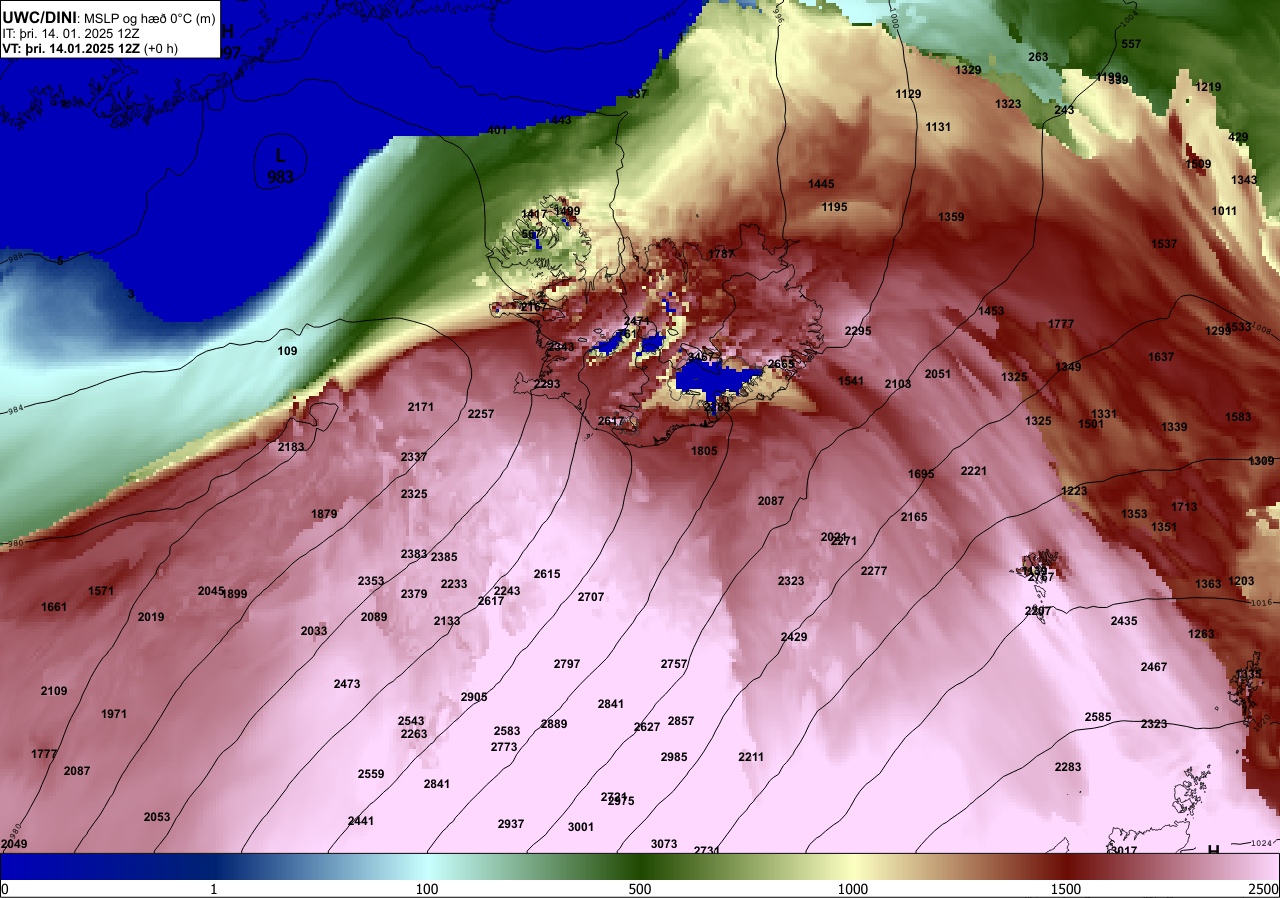Click the 1805 value south of Iceland

click(704, 451)
